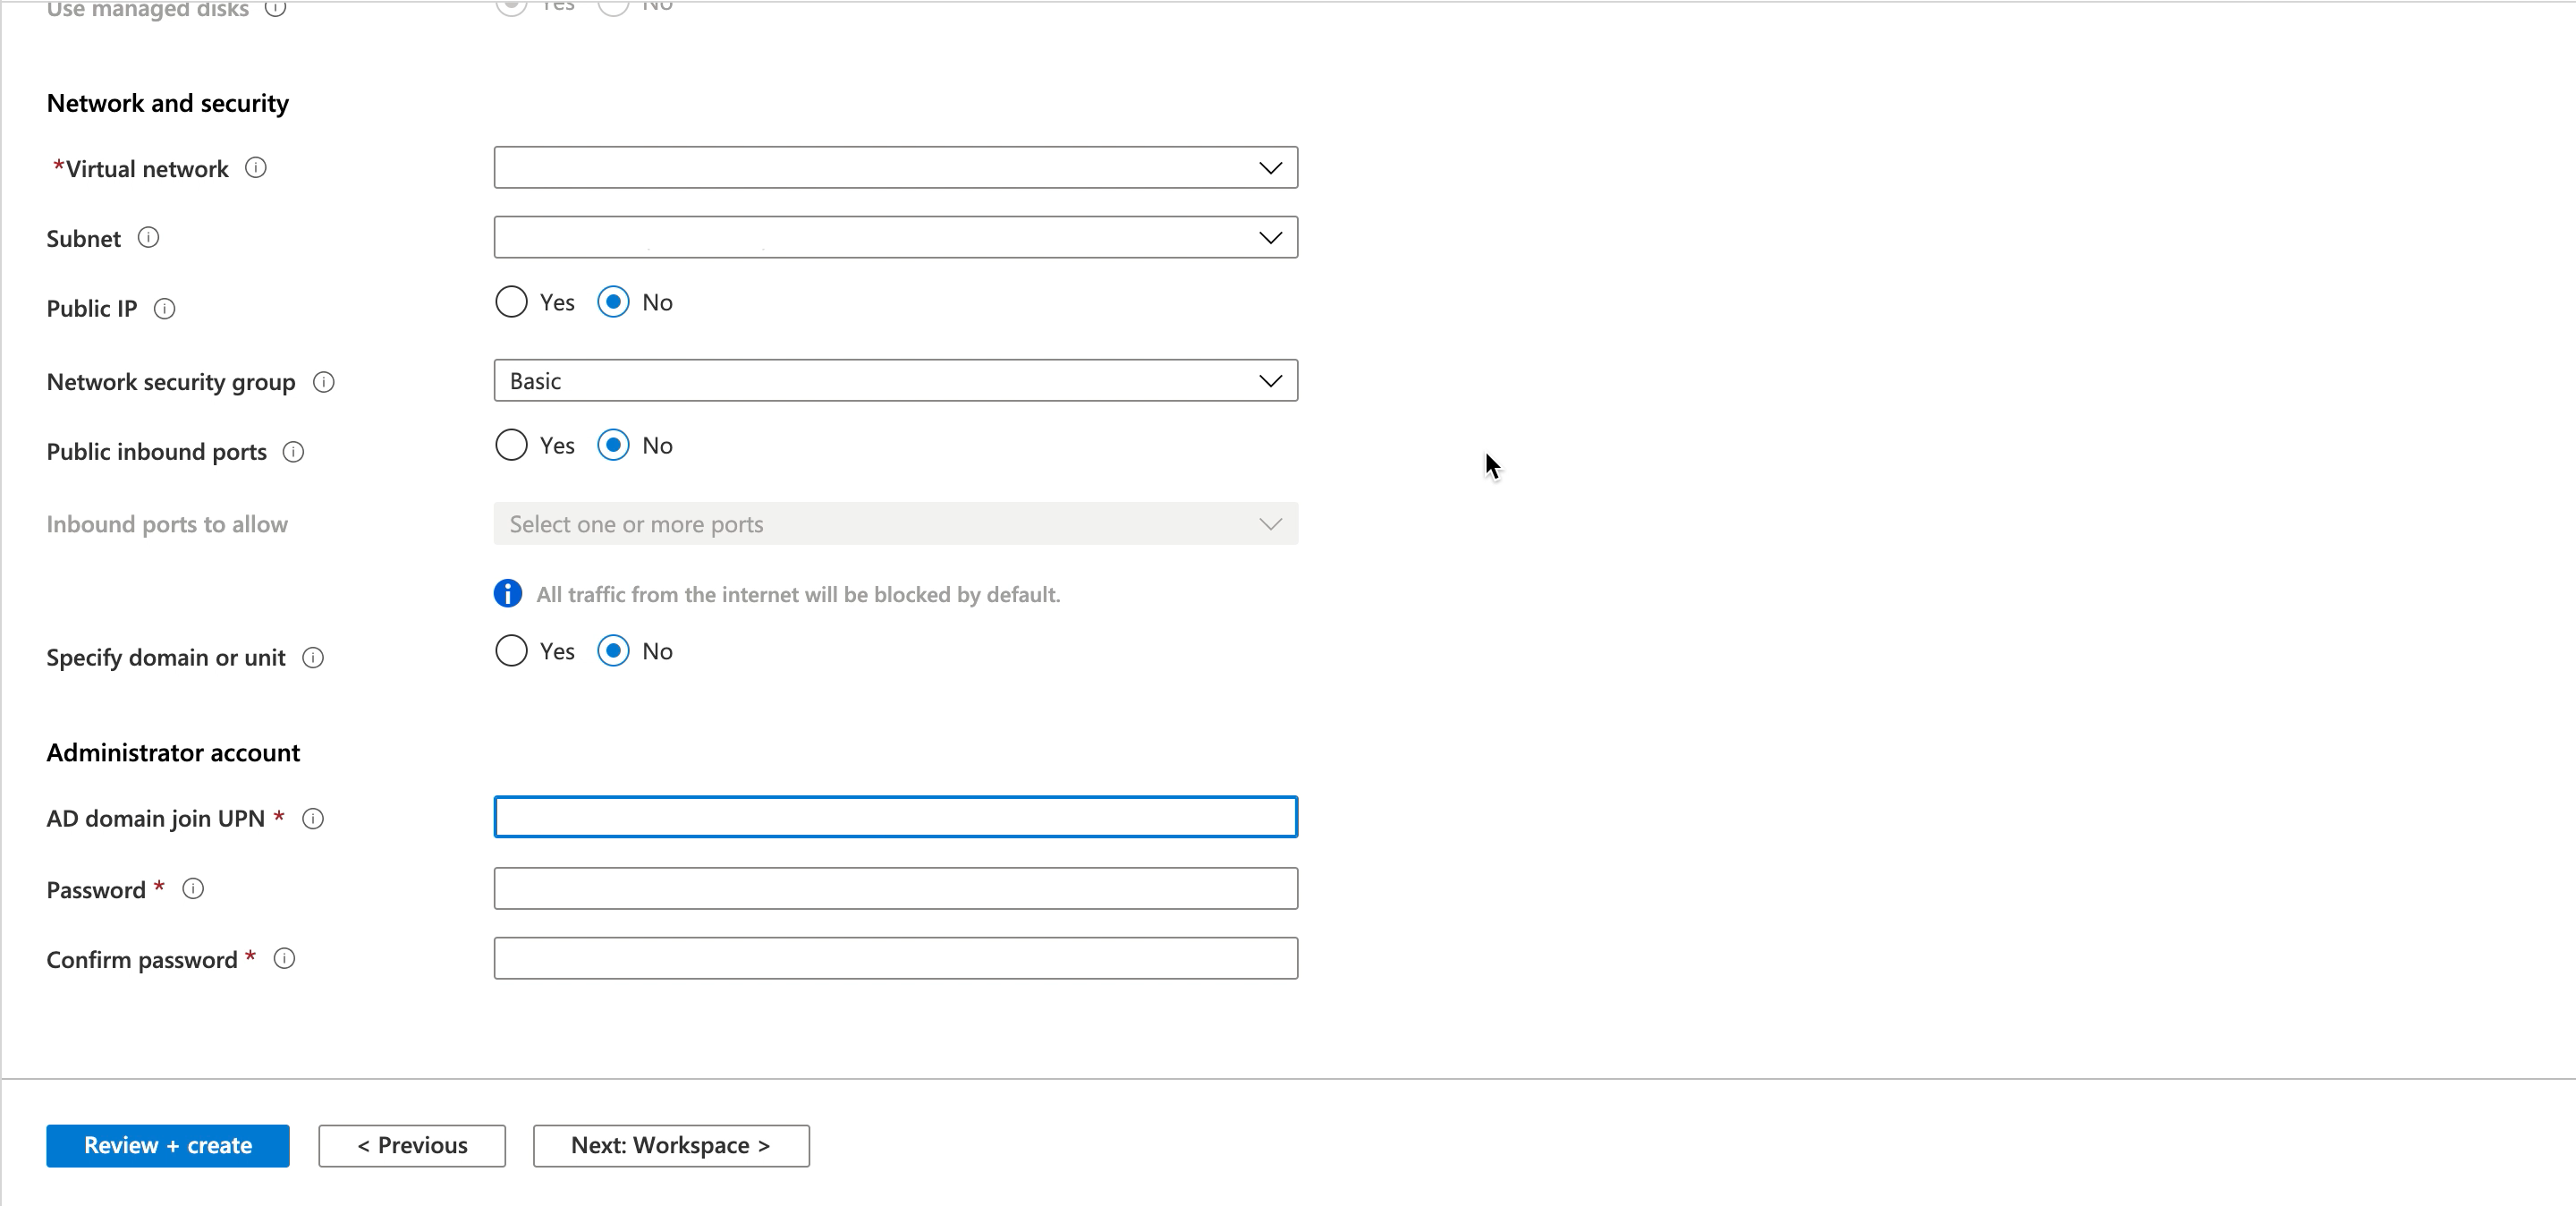Screen dimensions: 2576x1206
Task: Go to Next: Workspace step
Action: point(671,1145)
